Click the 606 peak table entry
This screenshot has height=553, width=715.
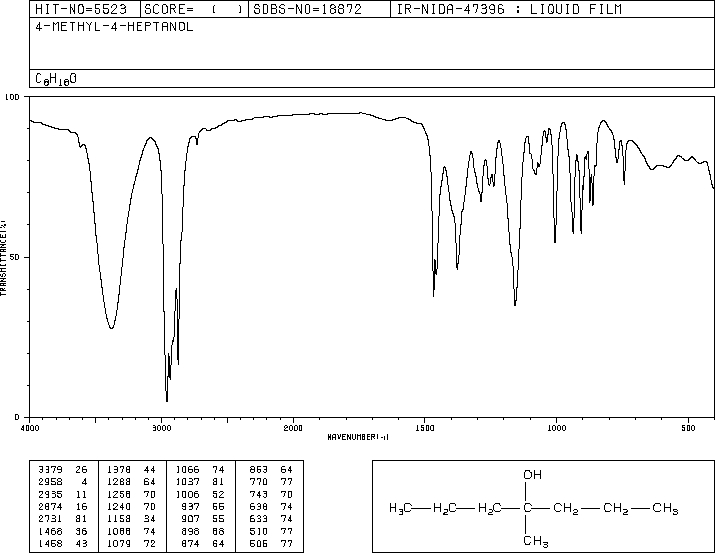271,544
